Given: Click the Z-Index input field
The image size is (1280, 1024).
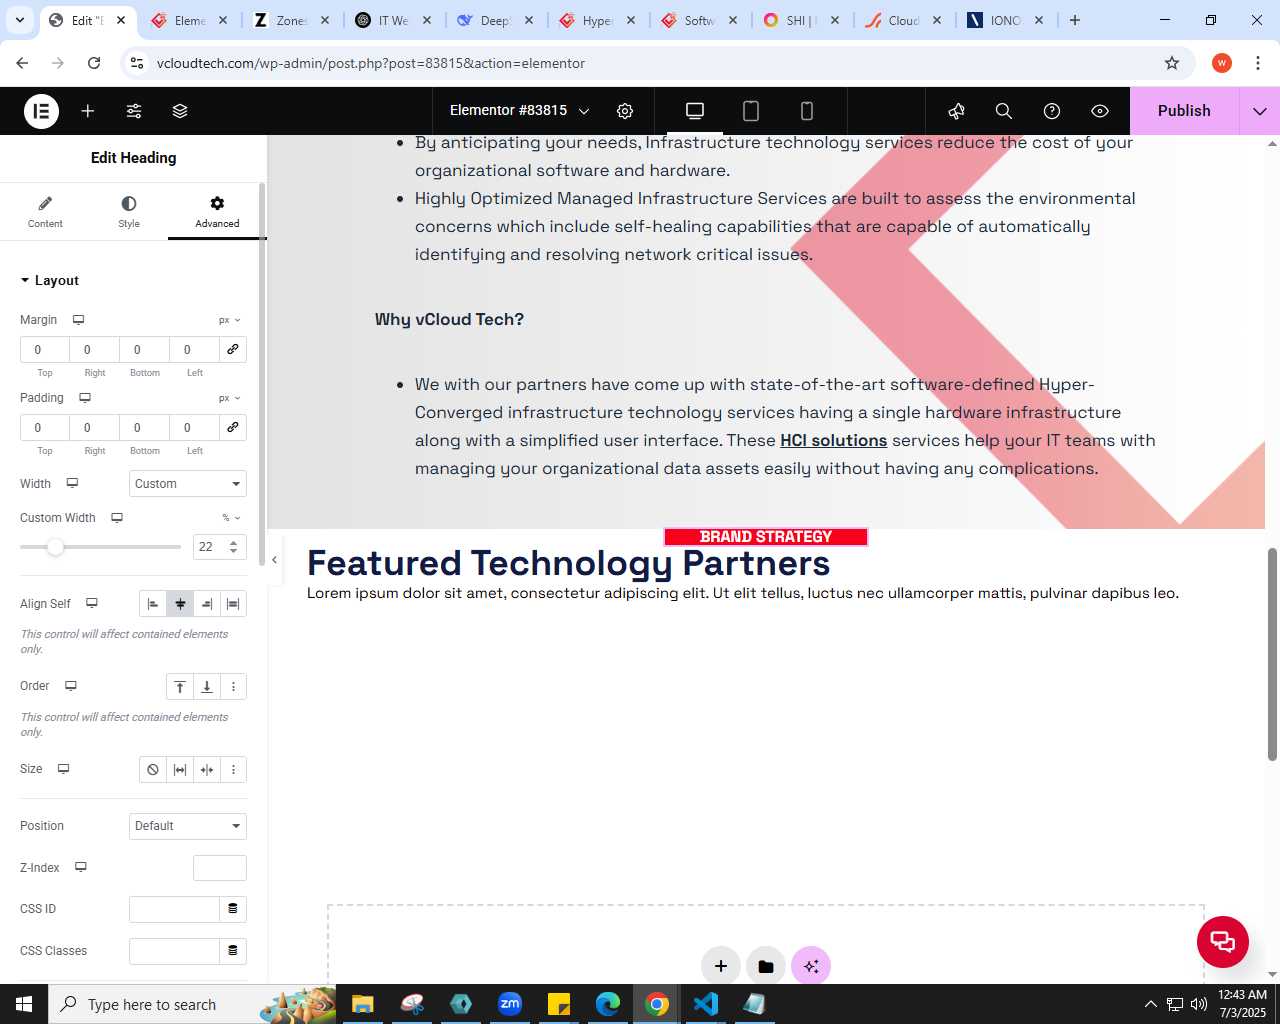Looking at the screenshot, I should (x=220, y=868).
